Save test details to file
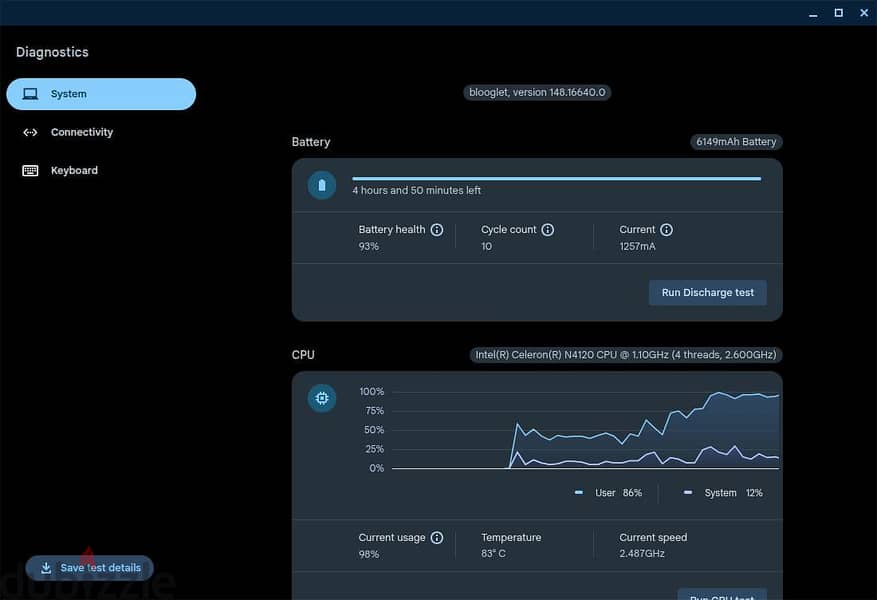The width and height of the screenshot is (877, 600). [x=89, y=568]
